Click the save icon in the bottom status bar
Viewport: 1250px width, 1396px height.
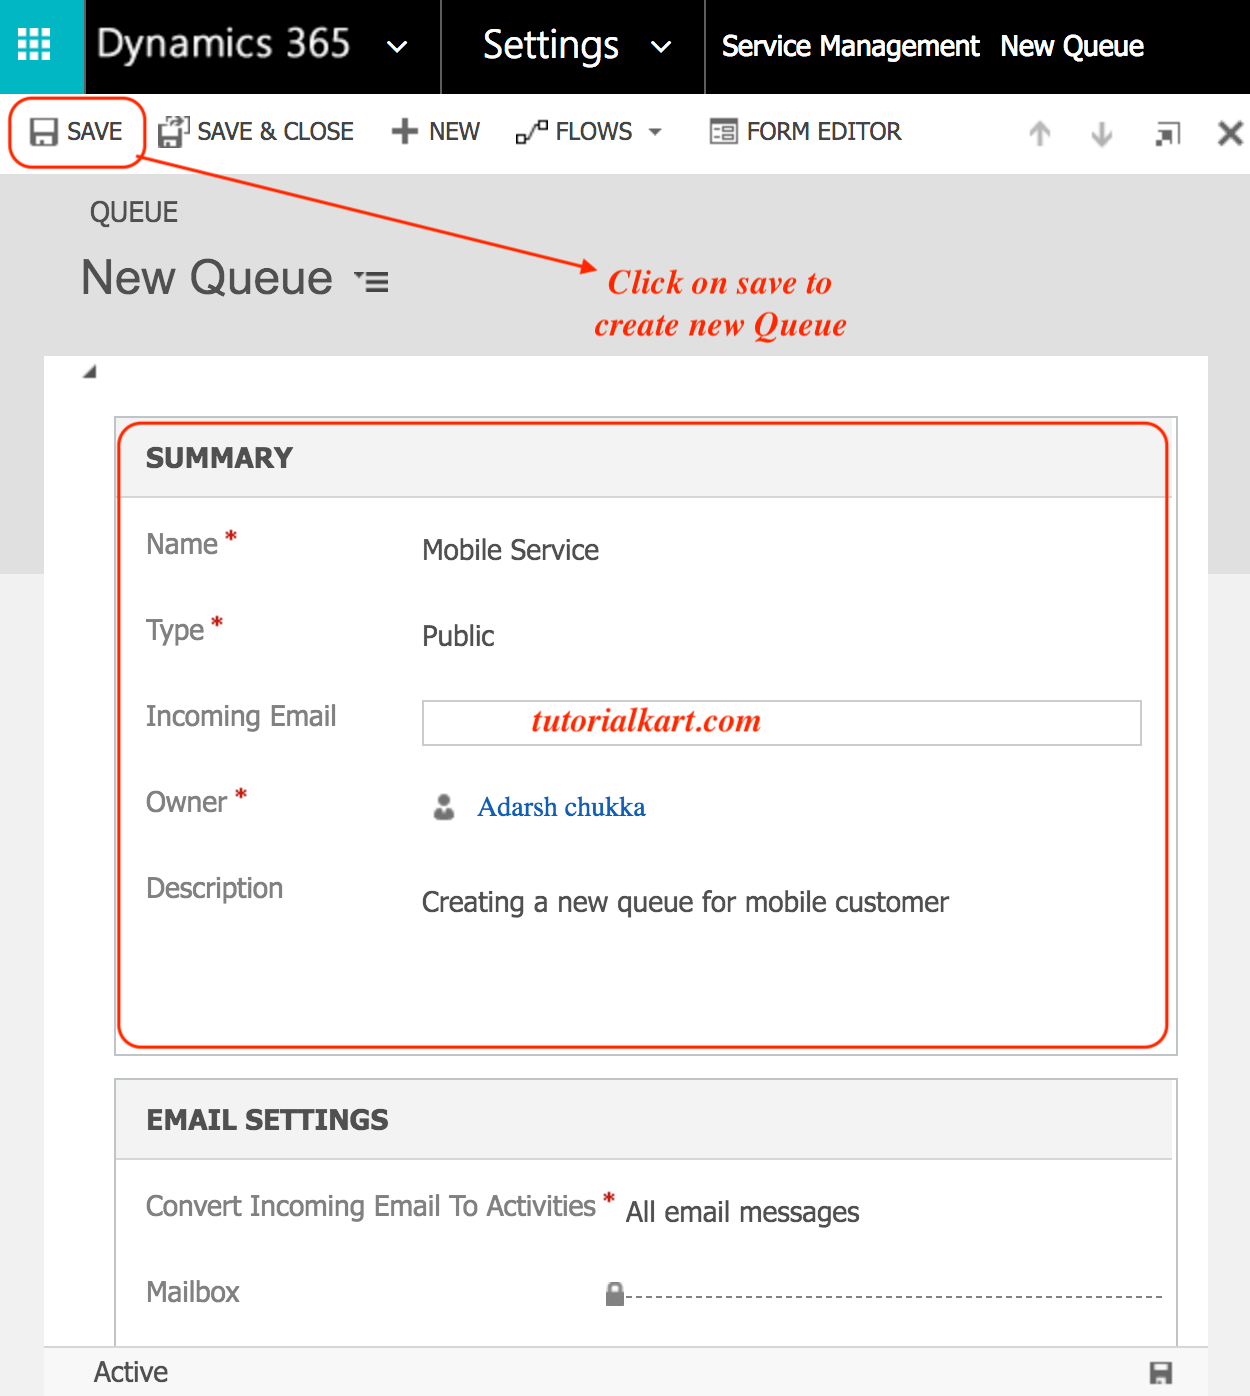pos(1162,1371)
